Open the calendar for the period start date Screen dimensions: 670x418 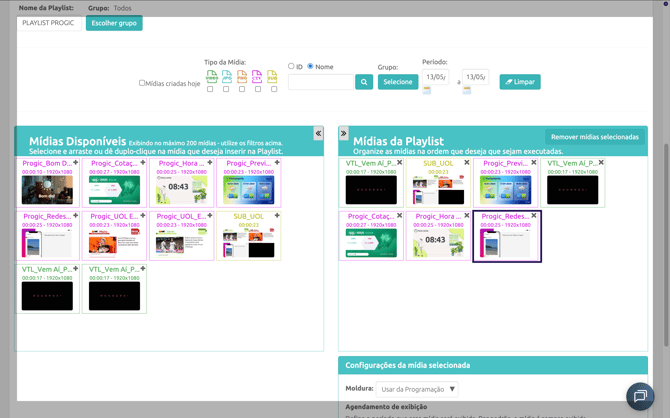(426, 90)
